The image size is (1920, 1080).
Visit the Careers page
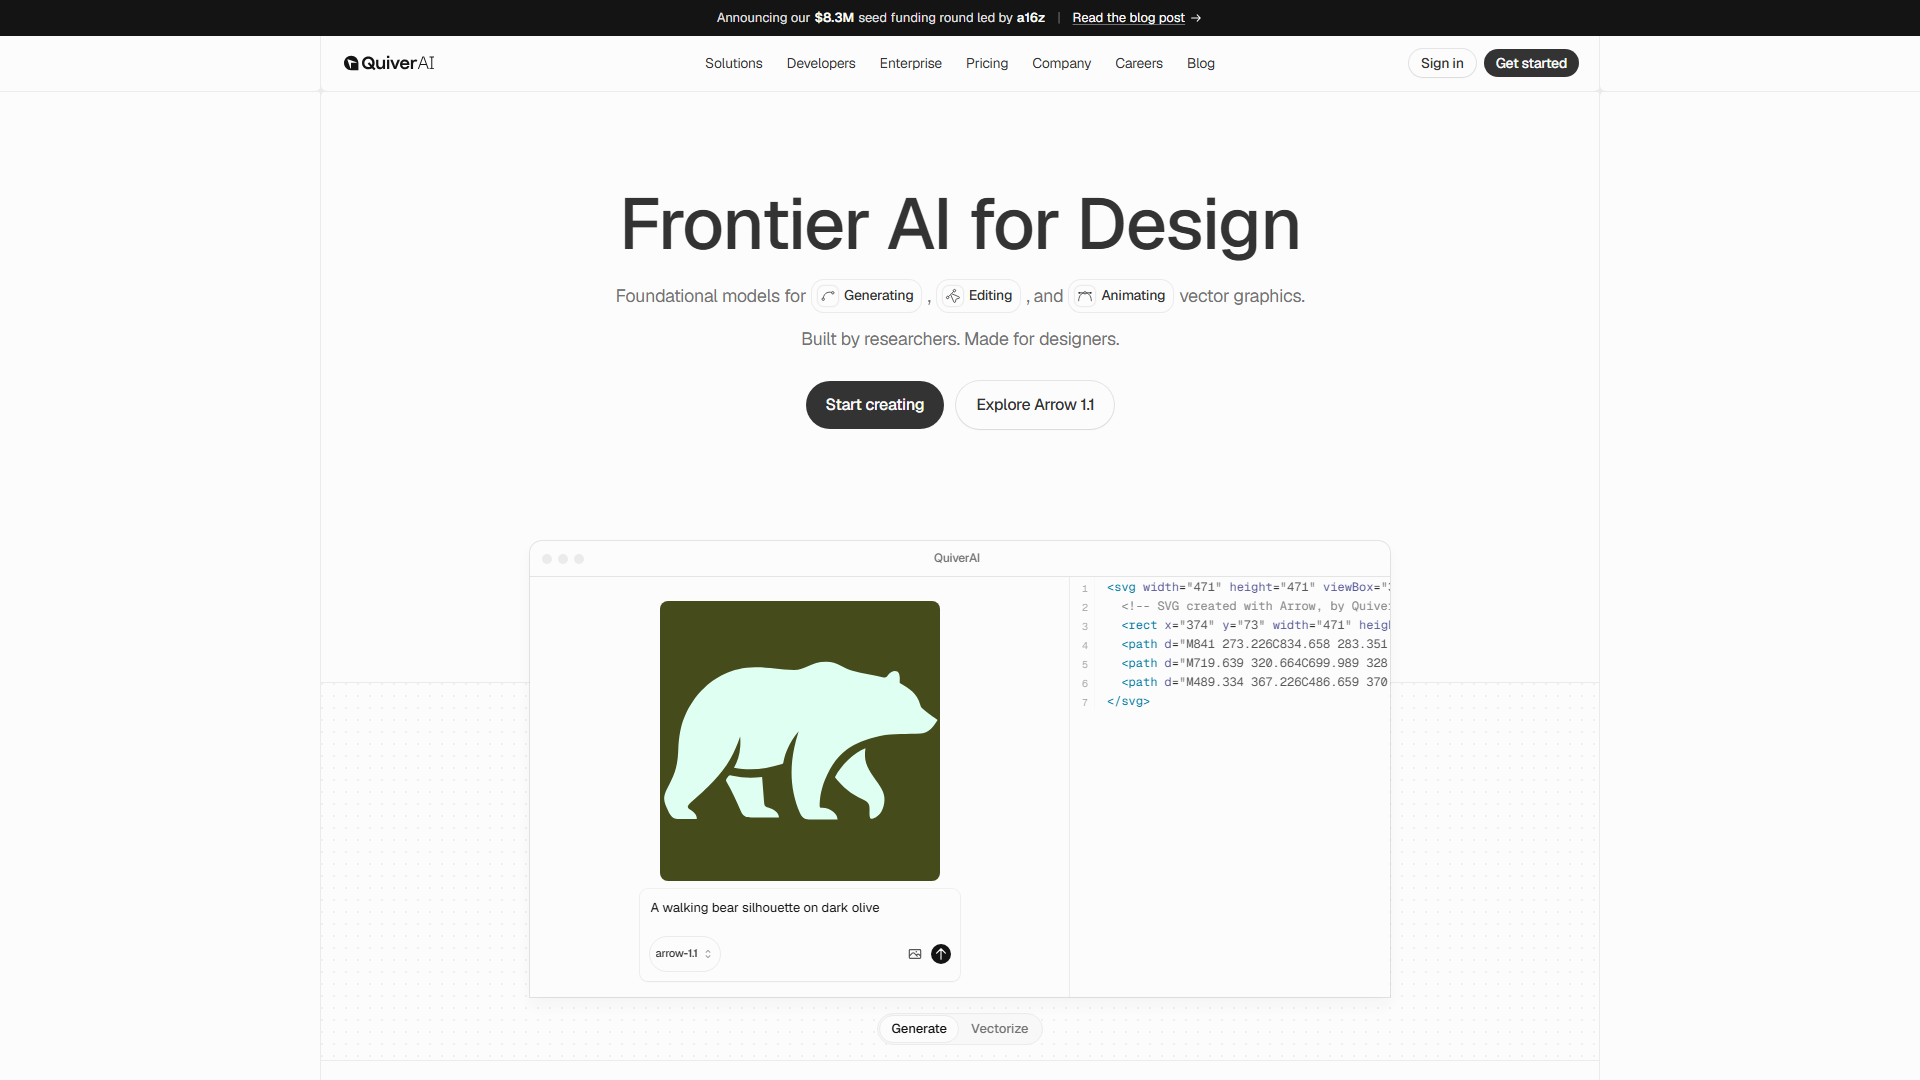point(1139,63)
